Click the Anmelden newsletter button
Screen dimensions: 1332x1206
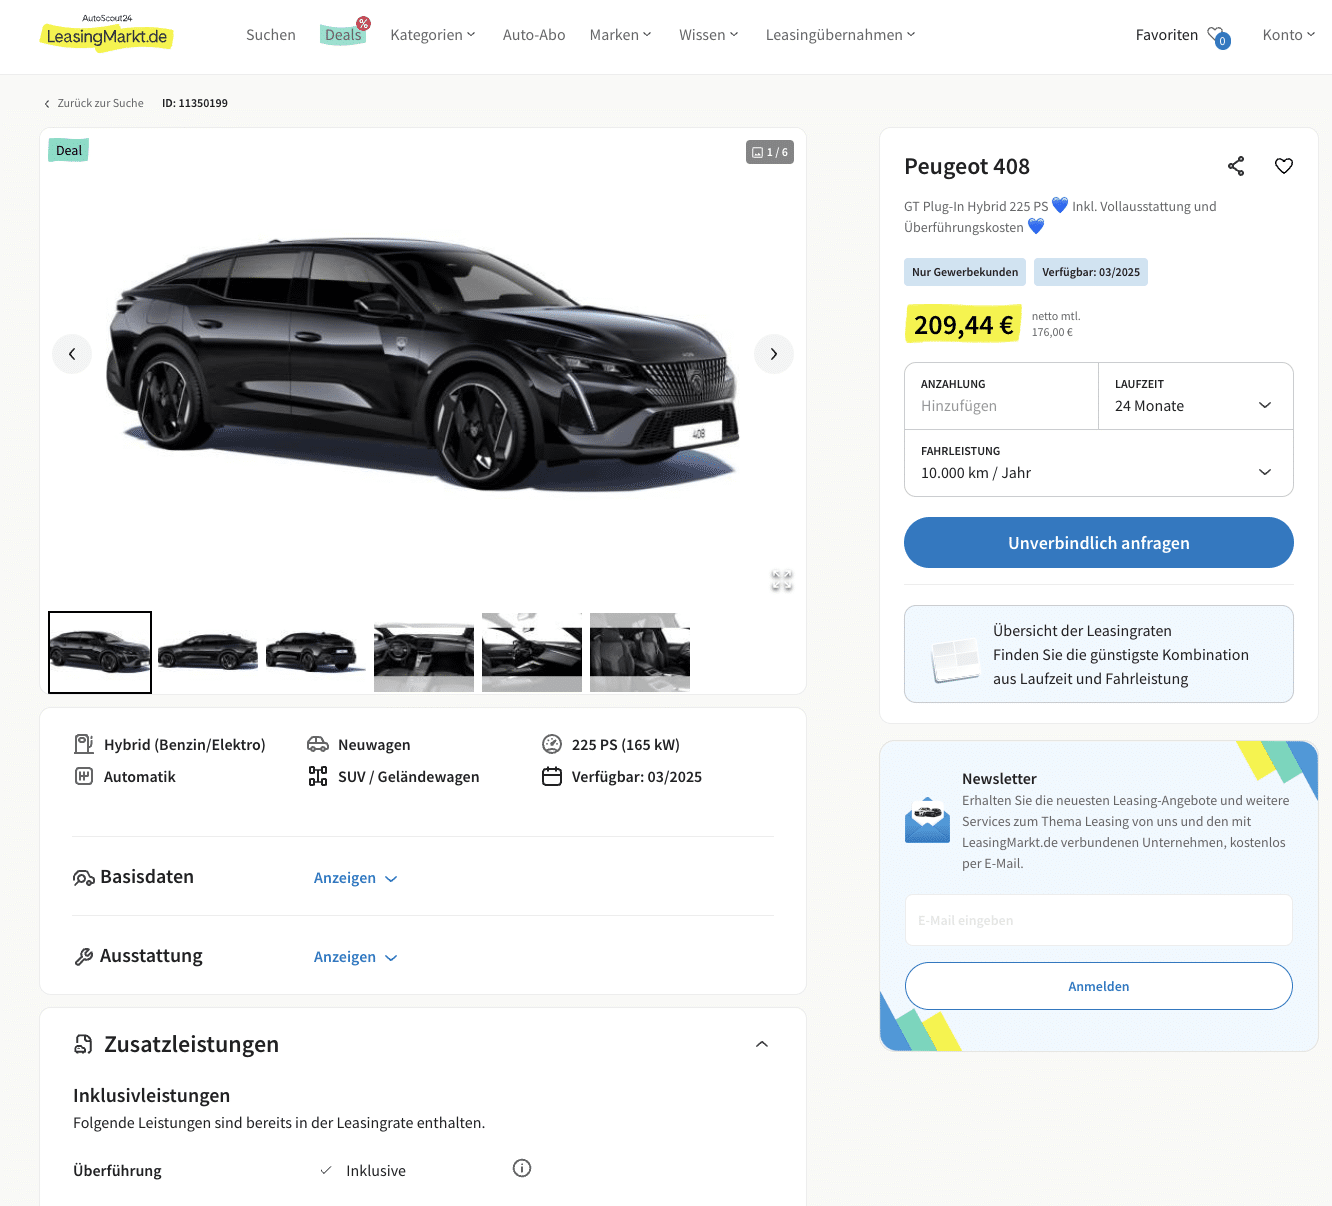[1099, 986]
